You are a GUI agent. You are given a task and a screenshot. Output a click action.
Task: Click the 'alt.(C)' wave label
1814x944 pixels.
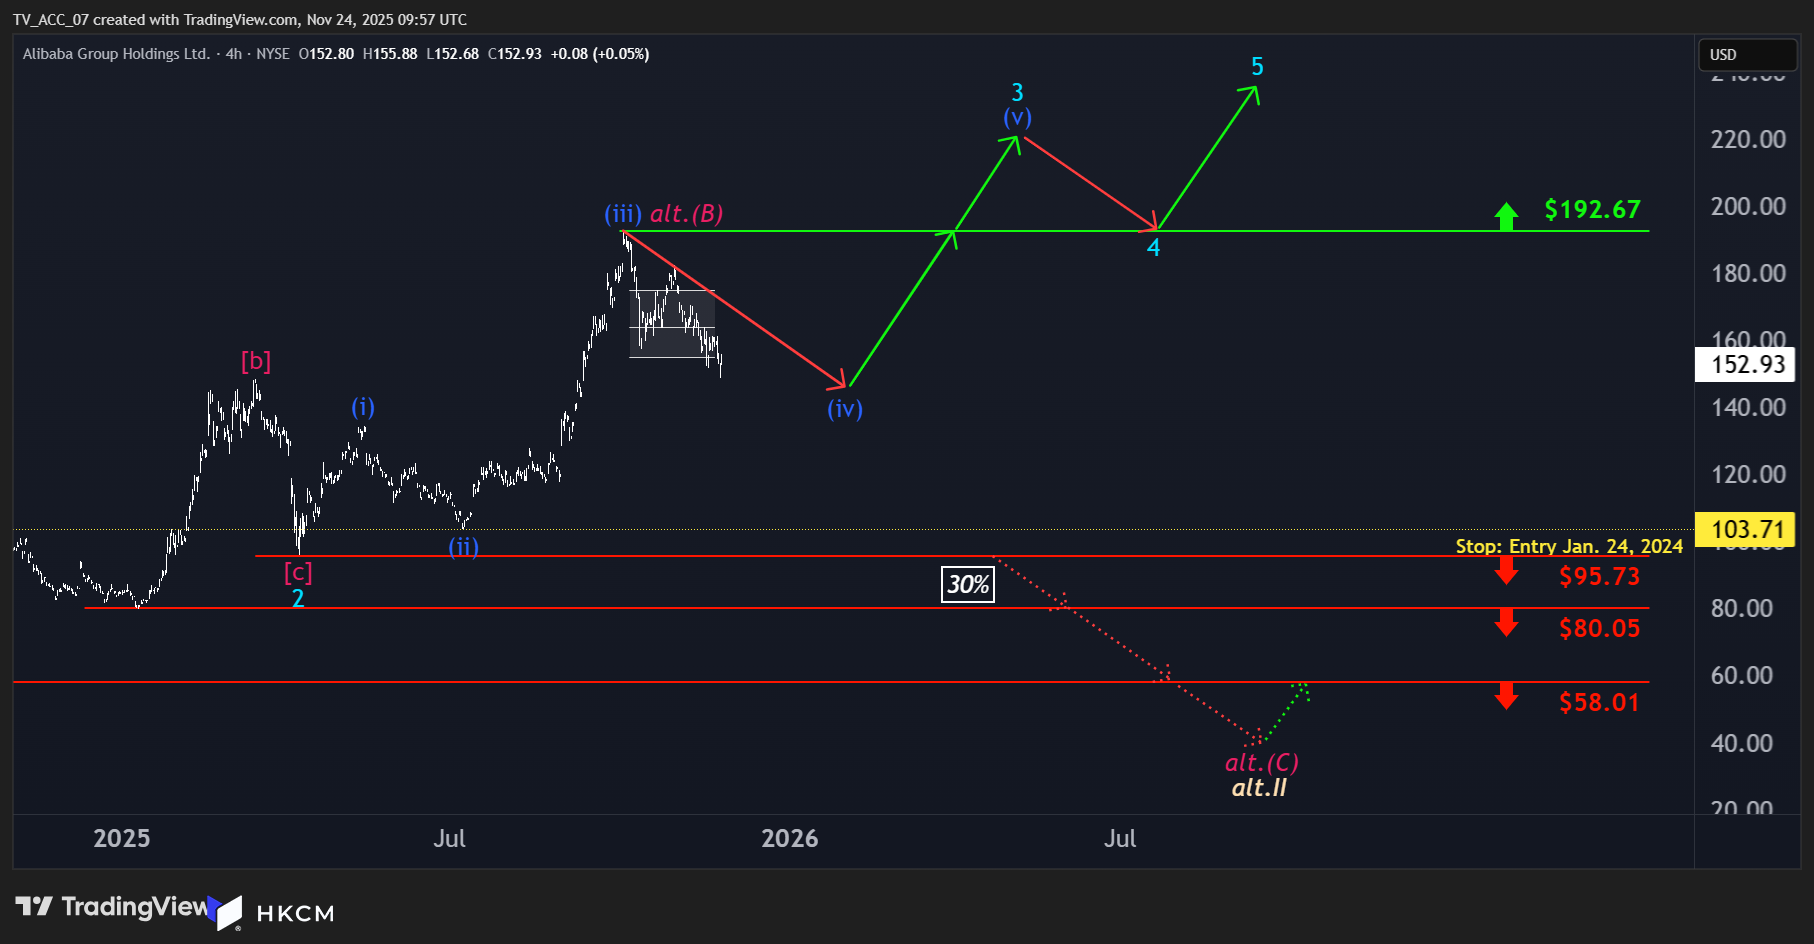tap(1262, 763)
